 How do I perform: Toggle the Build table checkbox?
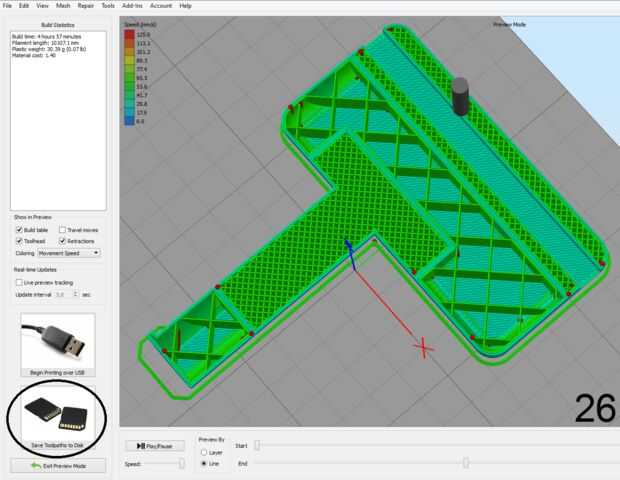pos(19,230)
